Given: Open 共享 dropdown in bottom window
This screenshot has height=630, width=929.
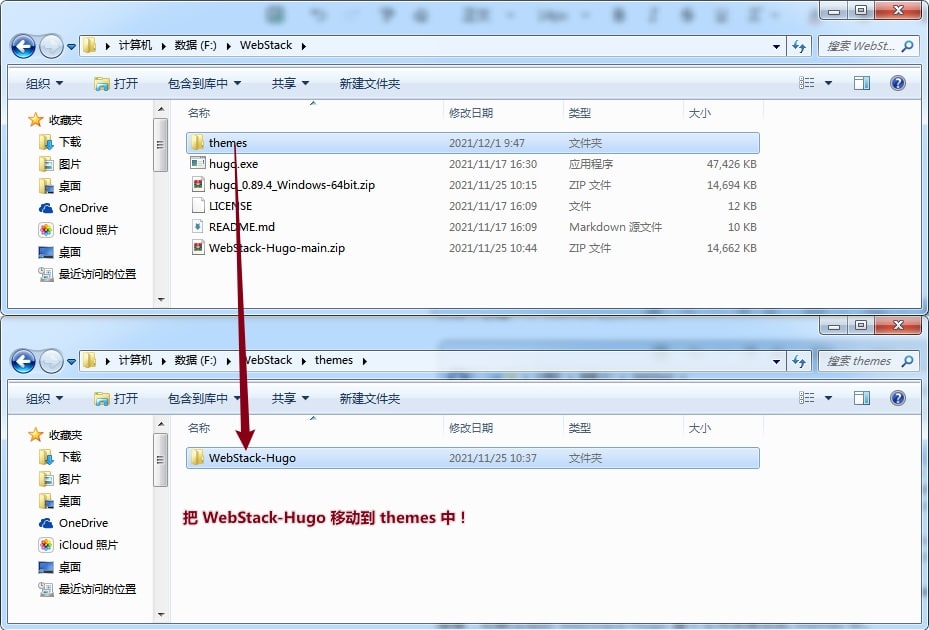Looking at the screenshot, I should click(x=290, y=398).
